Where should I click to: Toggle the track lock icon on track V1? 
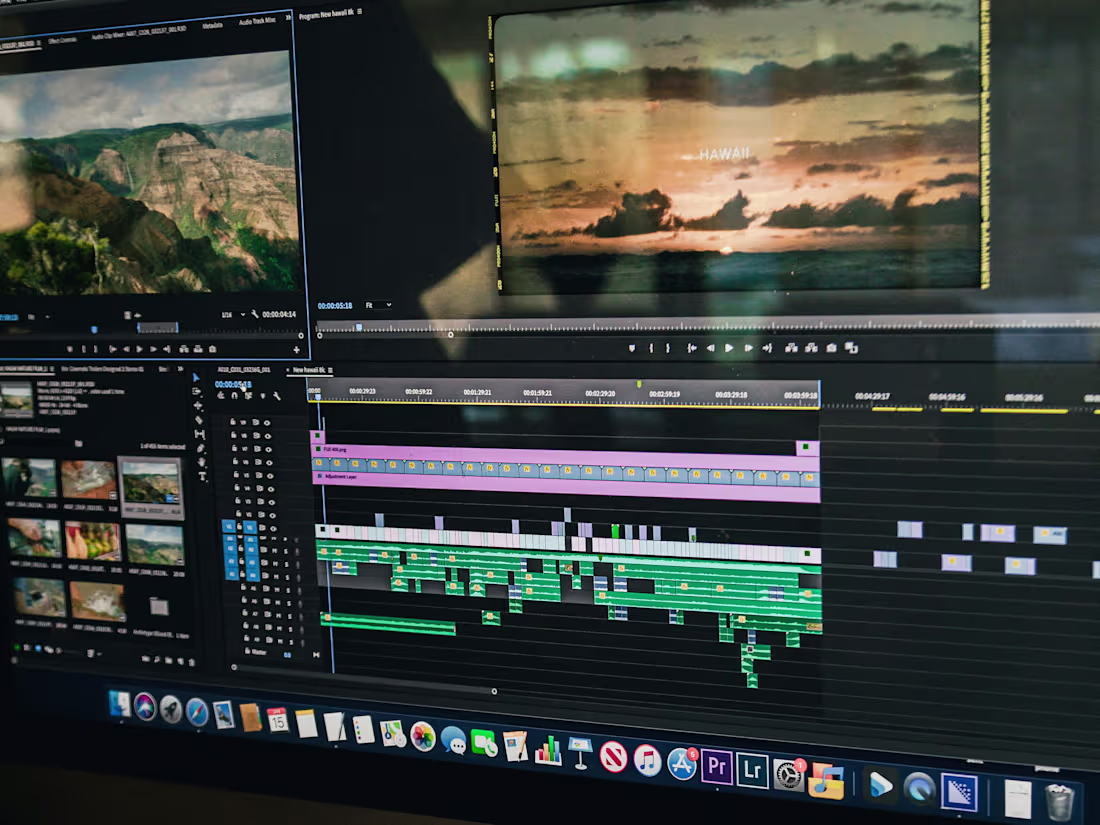[239, 526]
